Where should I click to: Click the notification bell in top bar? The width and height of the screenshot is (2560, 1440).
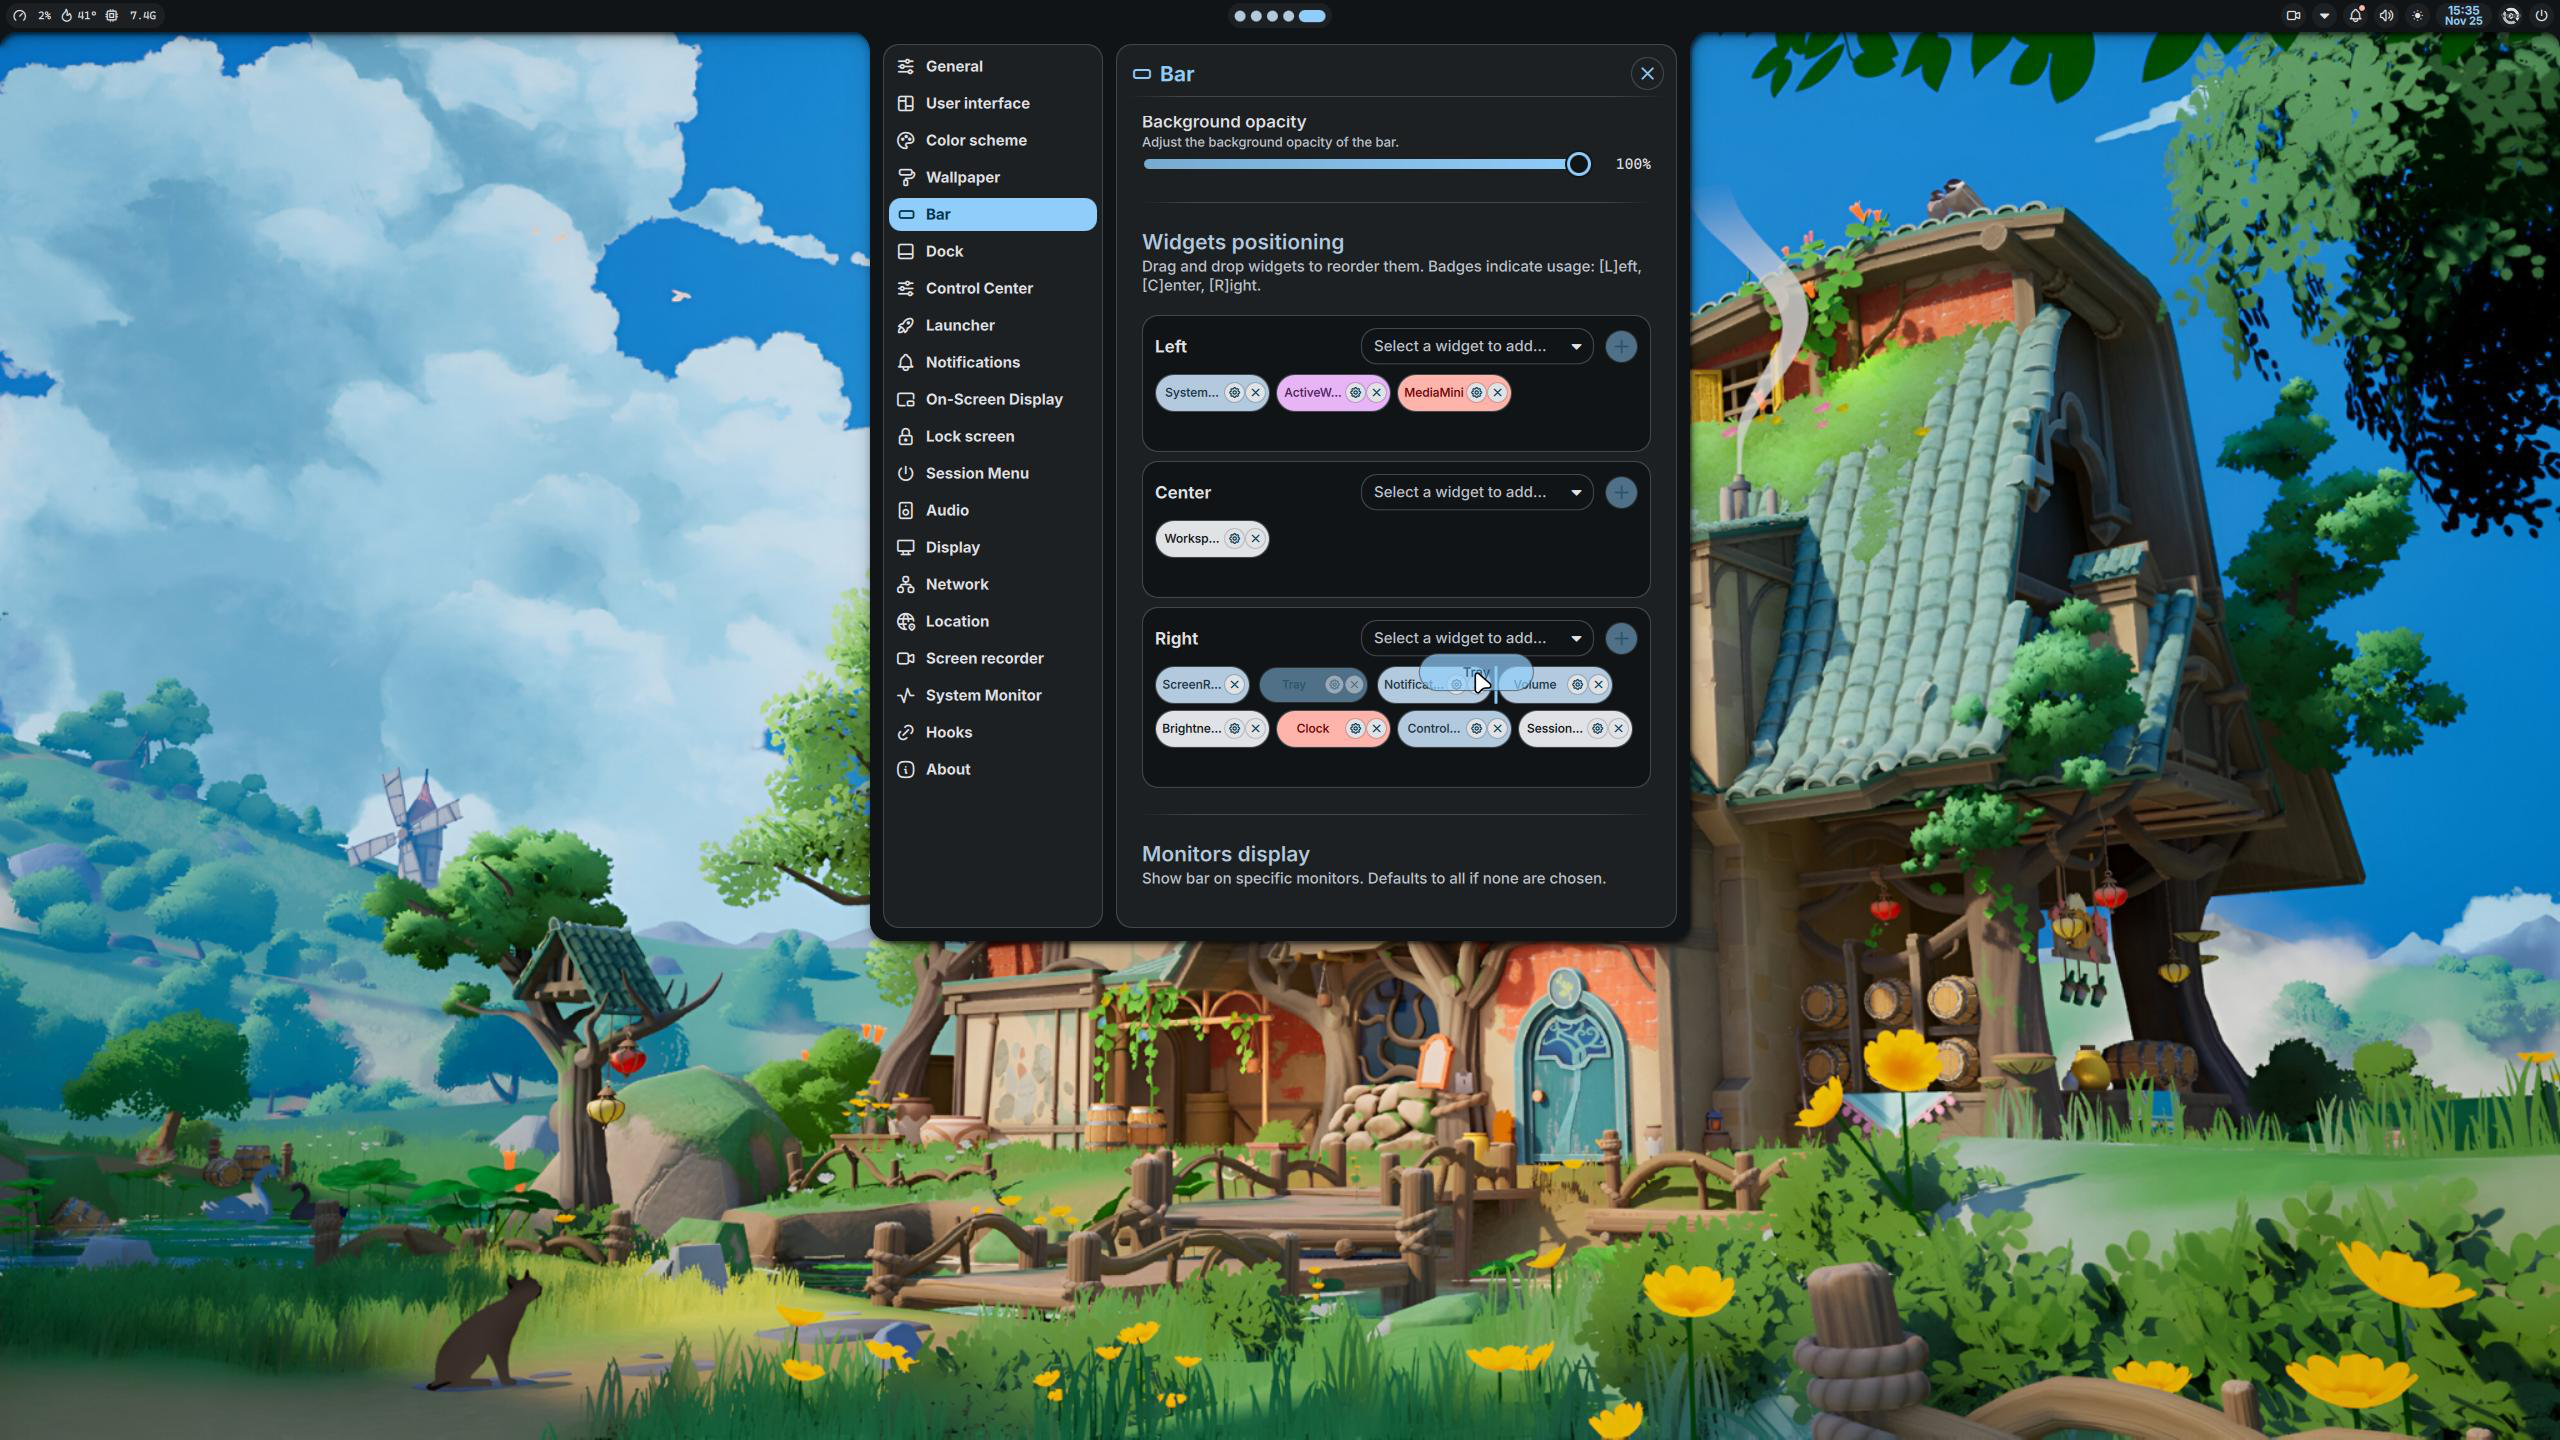click(x=2355, y=15)
